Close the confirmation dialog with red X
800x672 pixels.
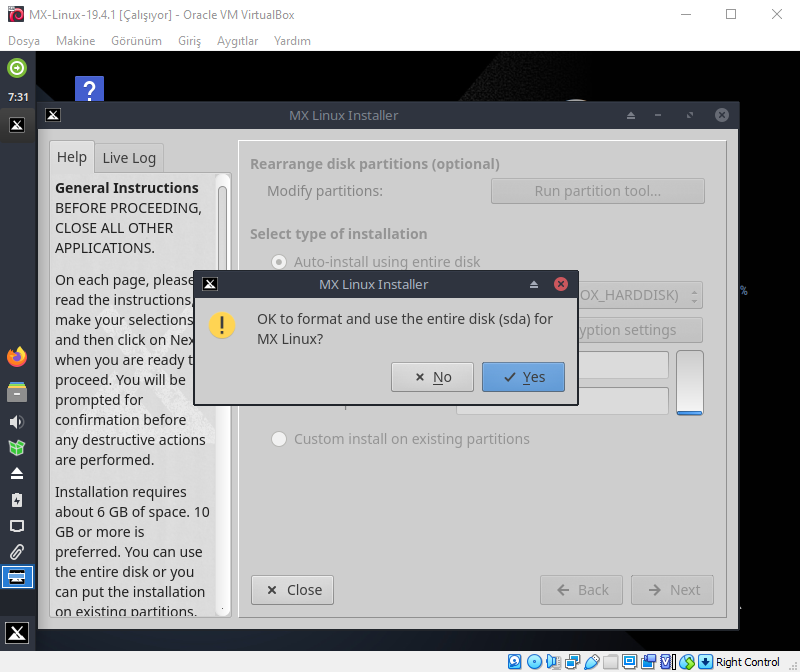click(x=561, y=284)
